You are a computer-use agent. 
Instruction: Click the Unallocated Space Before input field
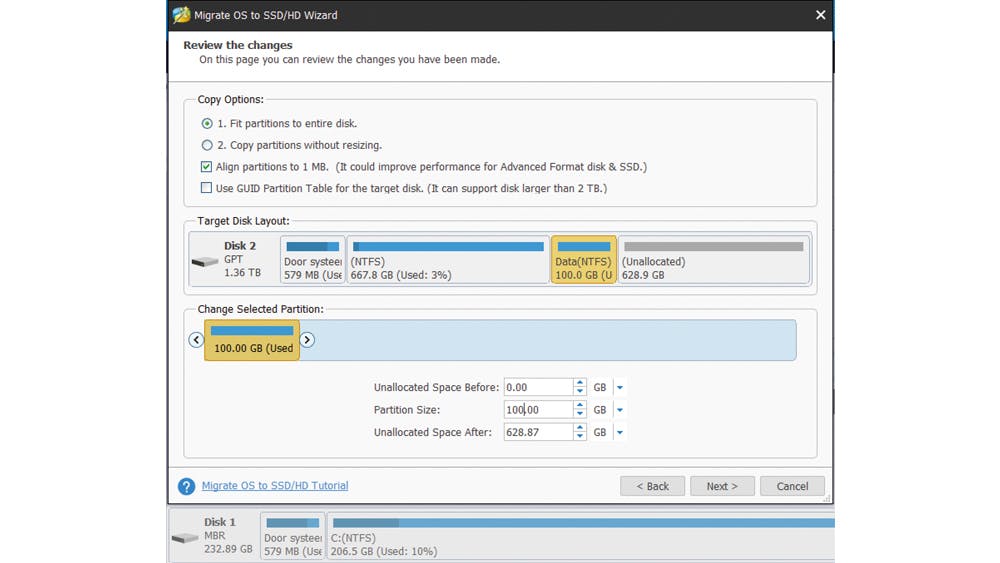(x=538, y=387)
